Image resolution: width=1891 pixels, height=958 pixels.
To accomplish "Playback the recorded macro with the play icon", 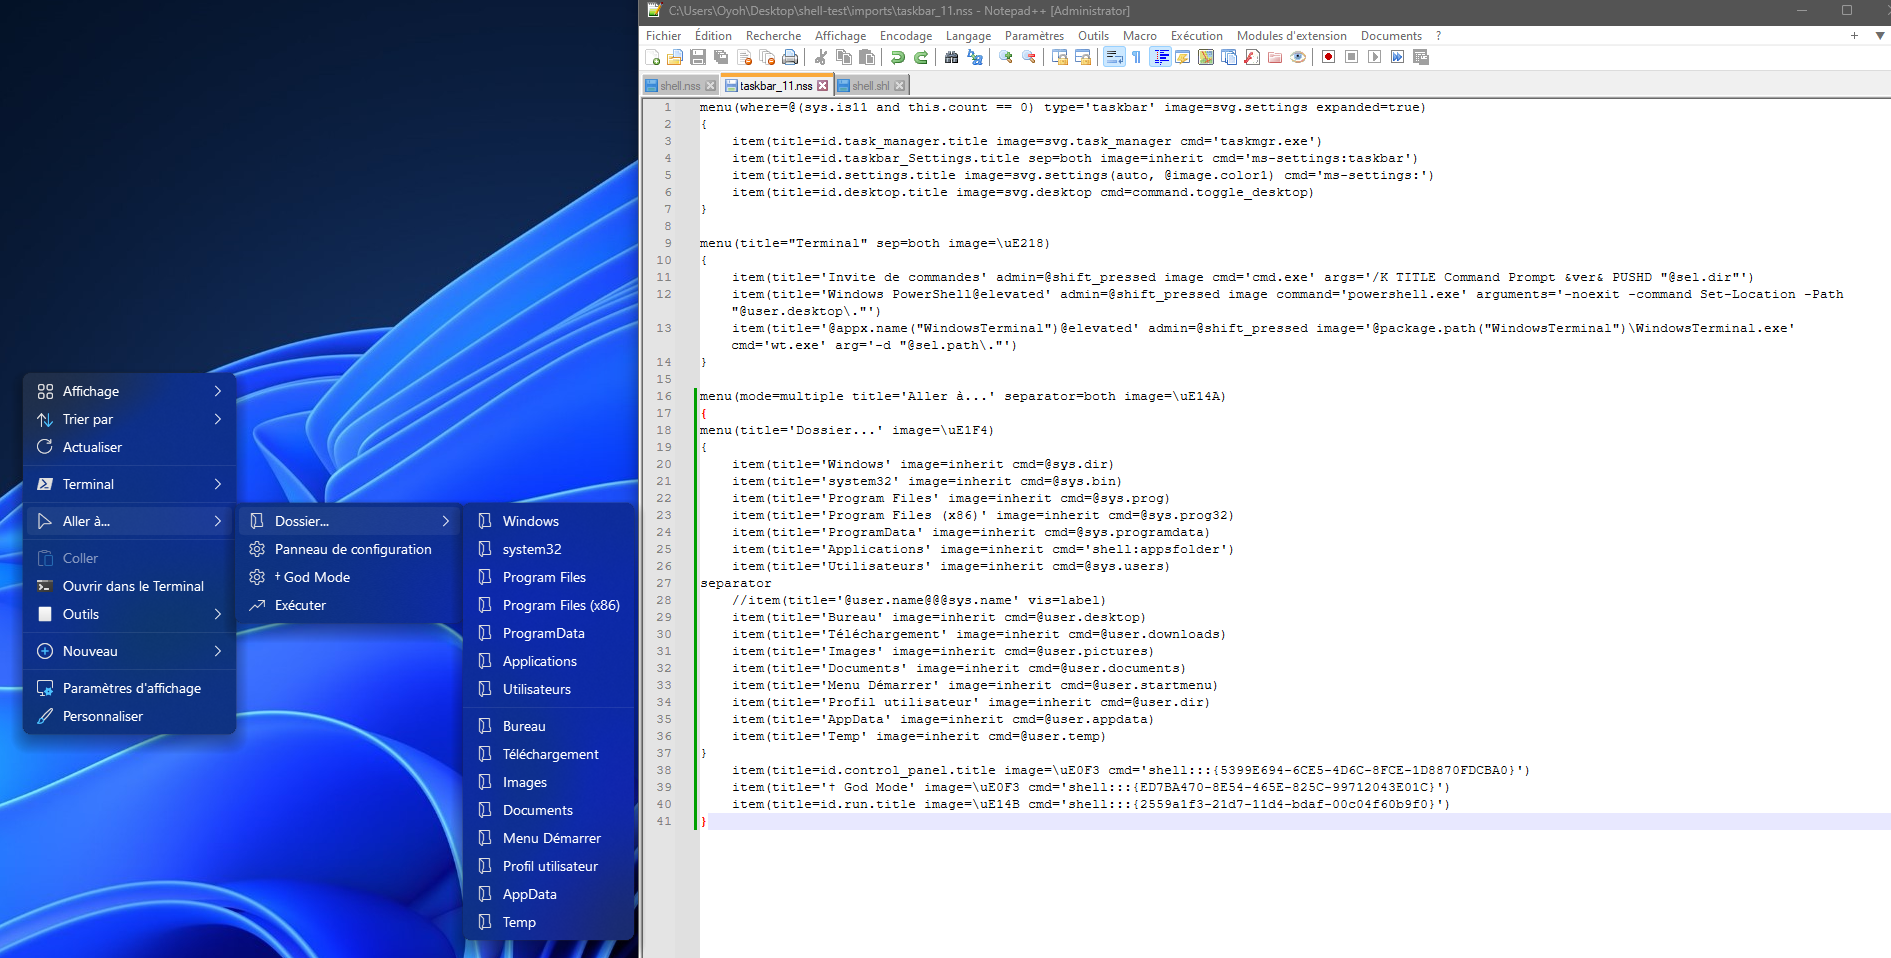I will click(1372, 57).
